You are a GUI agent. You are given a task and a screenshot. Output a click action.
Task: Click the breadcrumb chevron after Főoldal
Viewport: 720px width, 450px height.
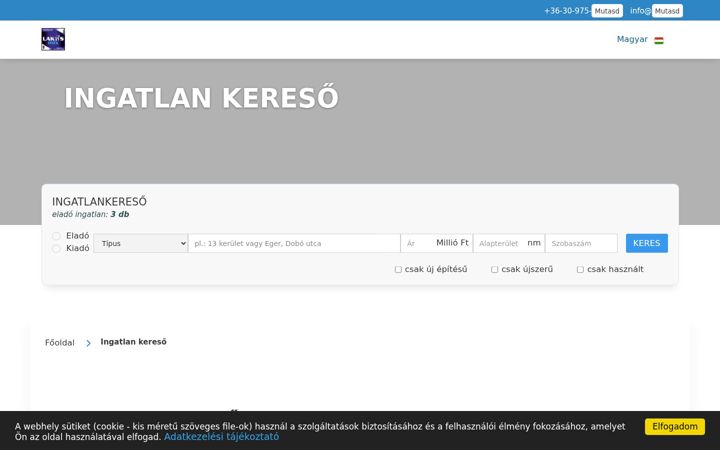[x=88, y=343]
